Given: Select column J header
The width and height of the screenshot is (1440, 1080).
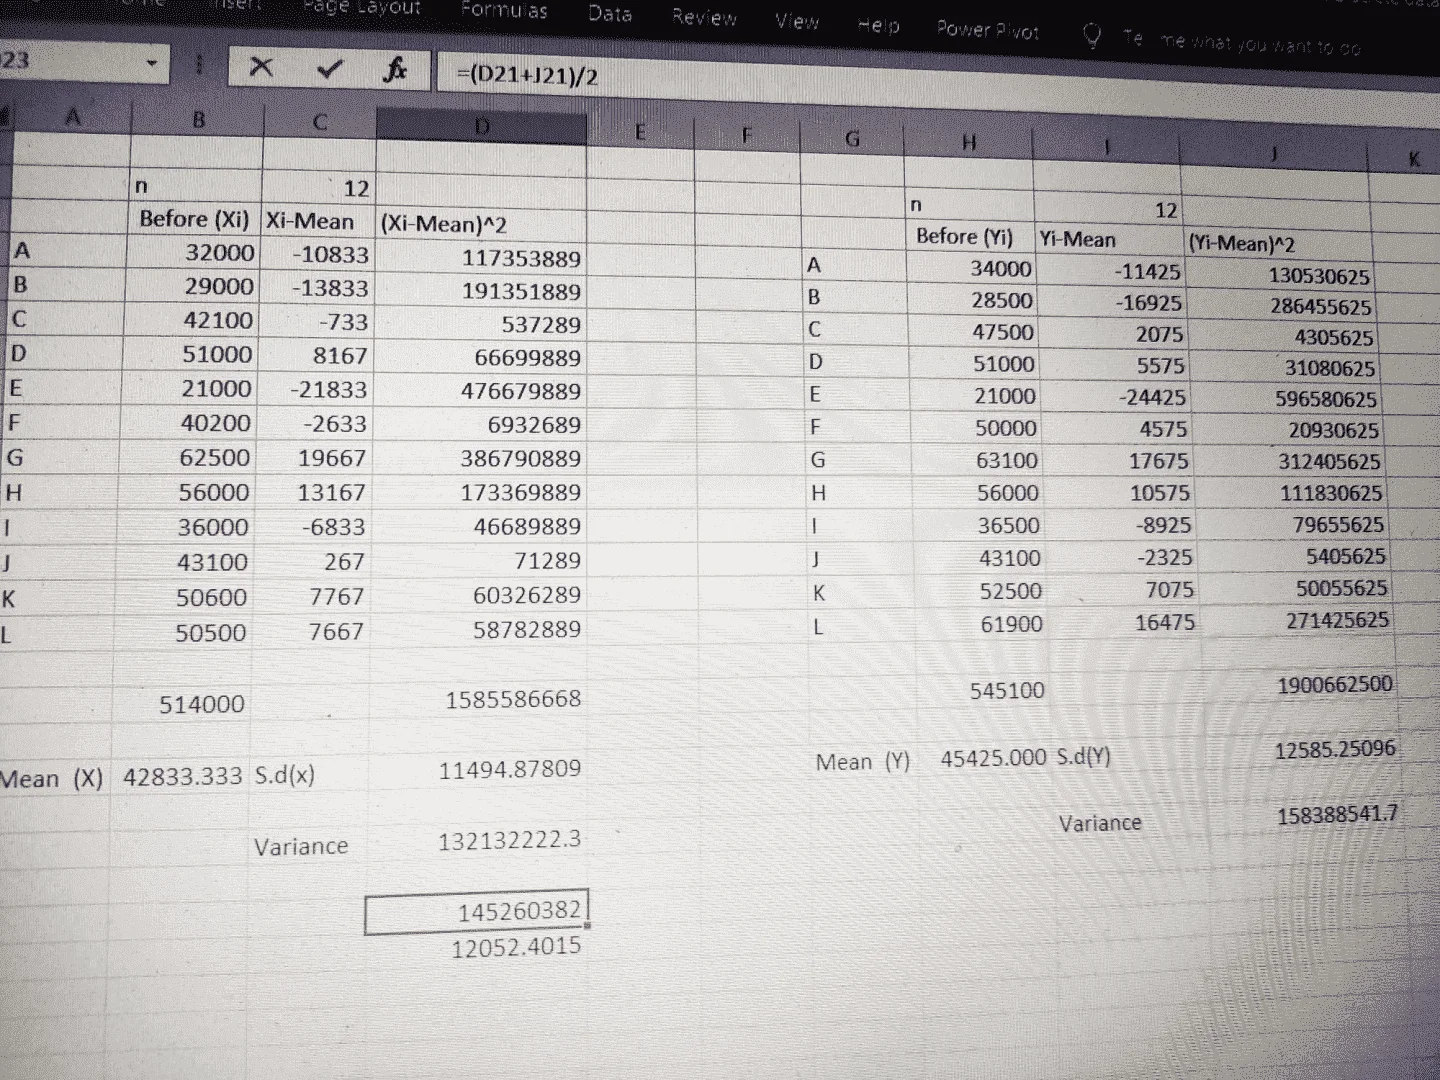Looking at the screenshot, I should tap(1274, 154).
